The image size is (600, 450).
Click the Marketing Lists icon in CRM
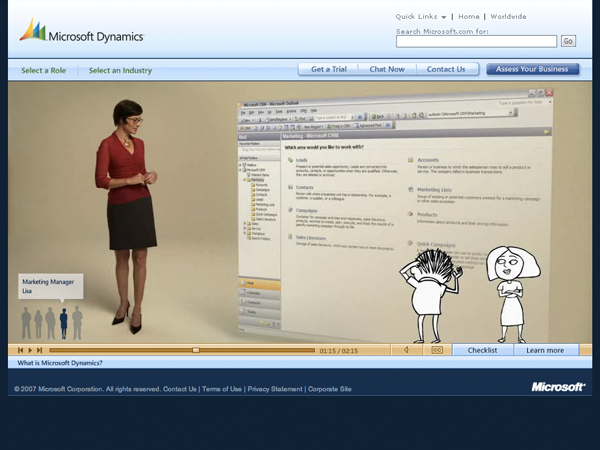click(411, 189)
